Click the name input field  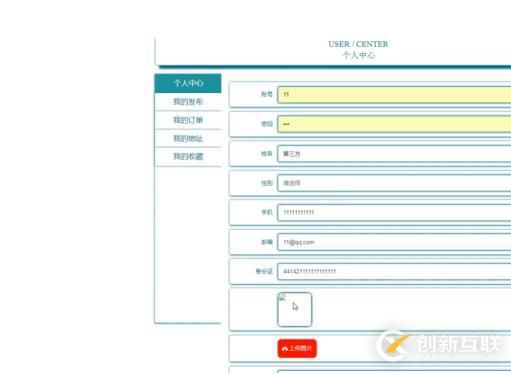[394, 154]
